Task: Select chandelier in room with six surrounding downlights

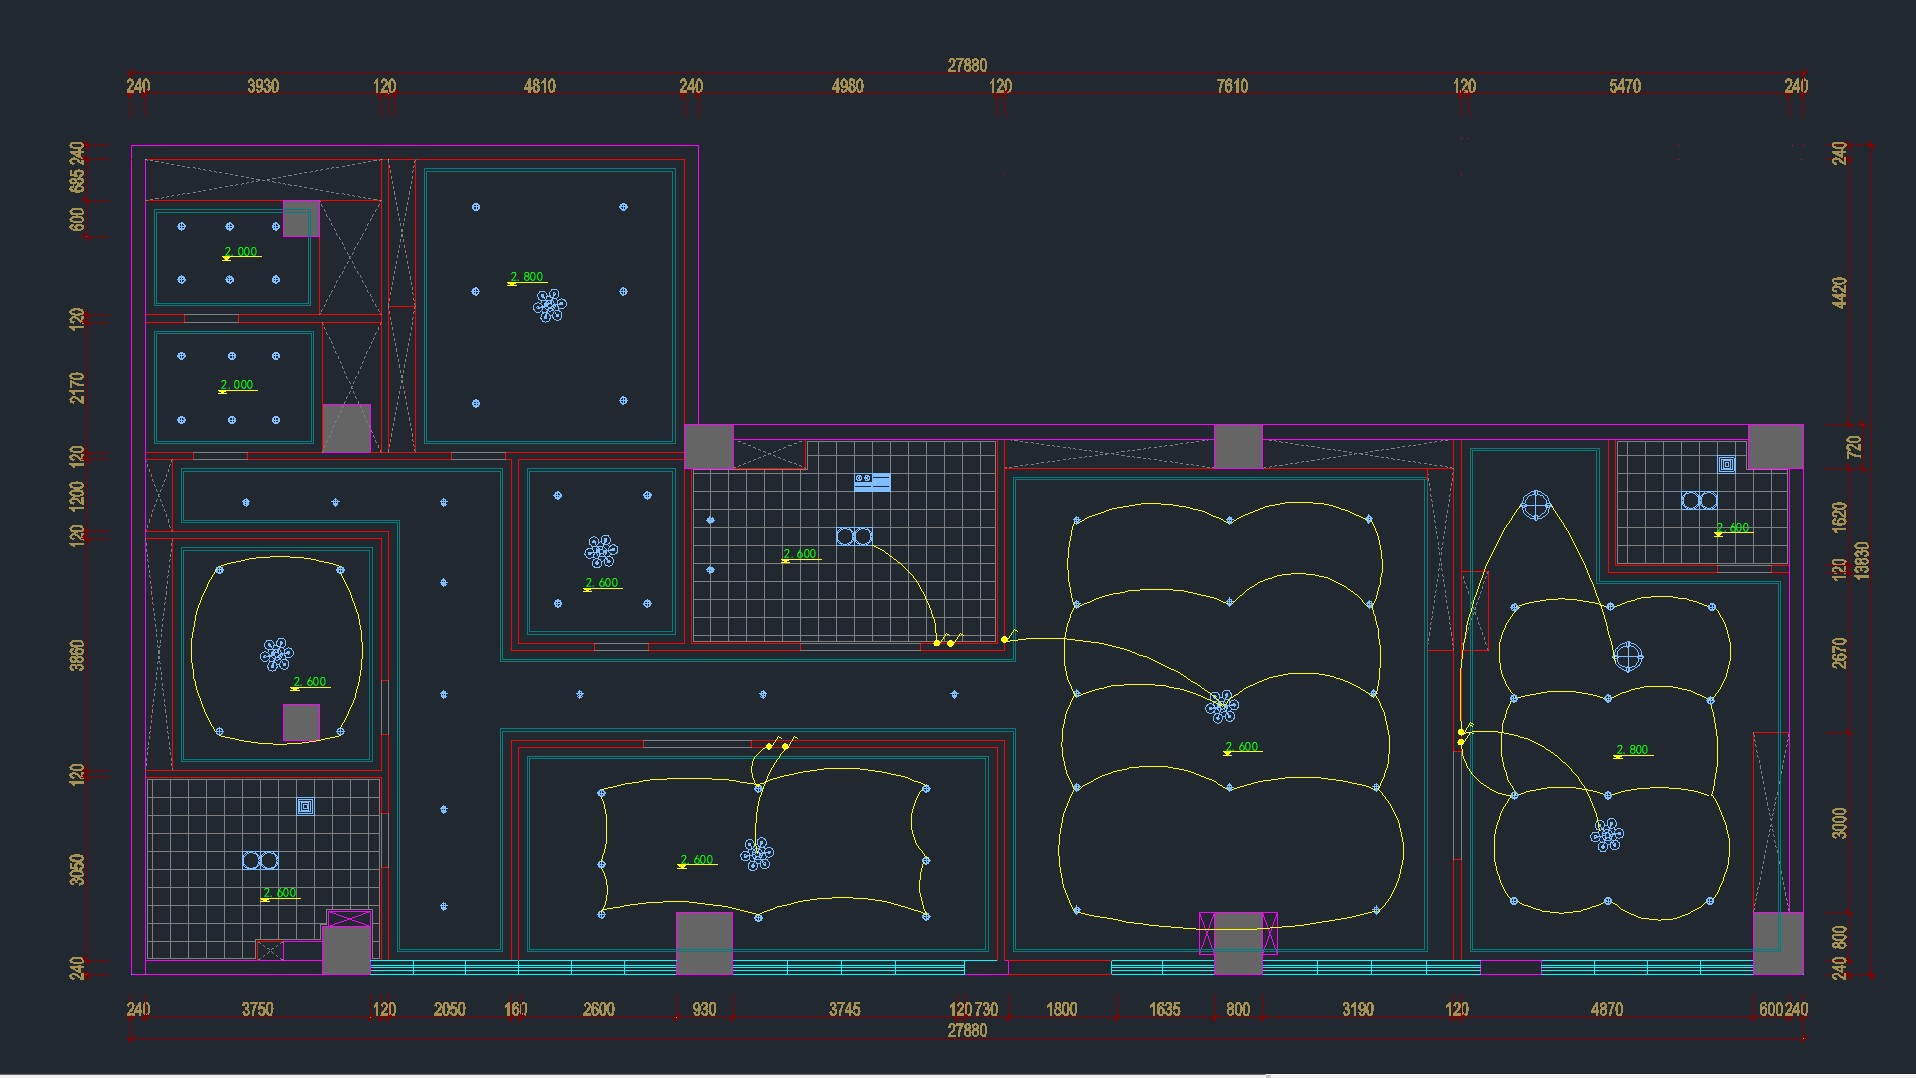Action: click(549, 305)
